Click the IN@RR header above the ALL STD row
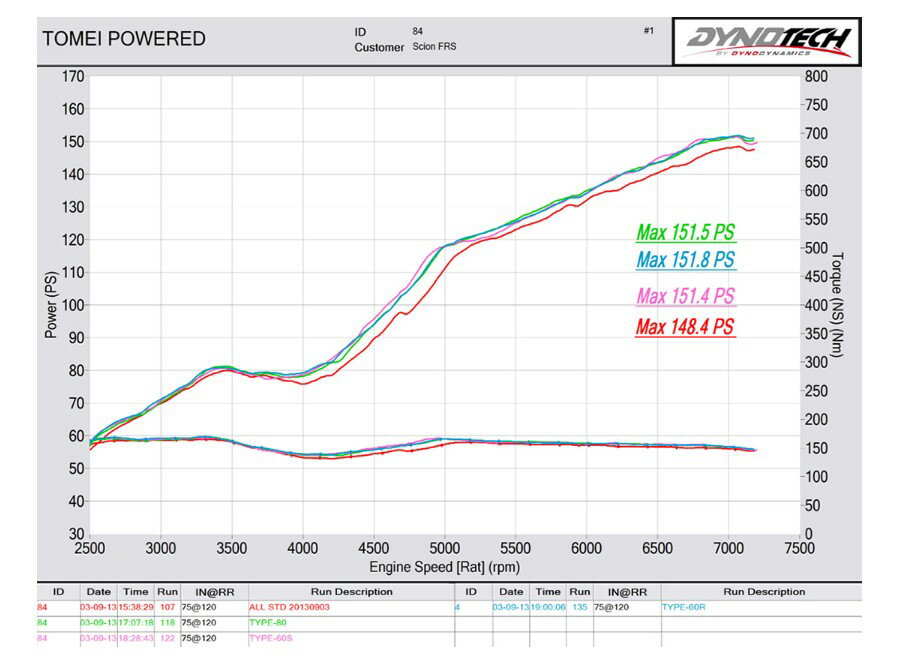 (215, 592)
